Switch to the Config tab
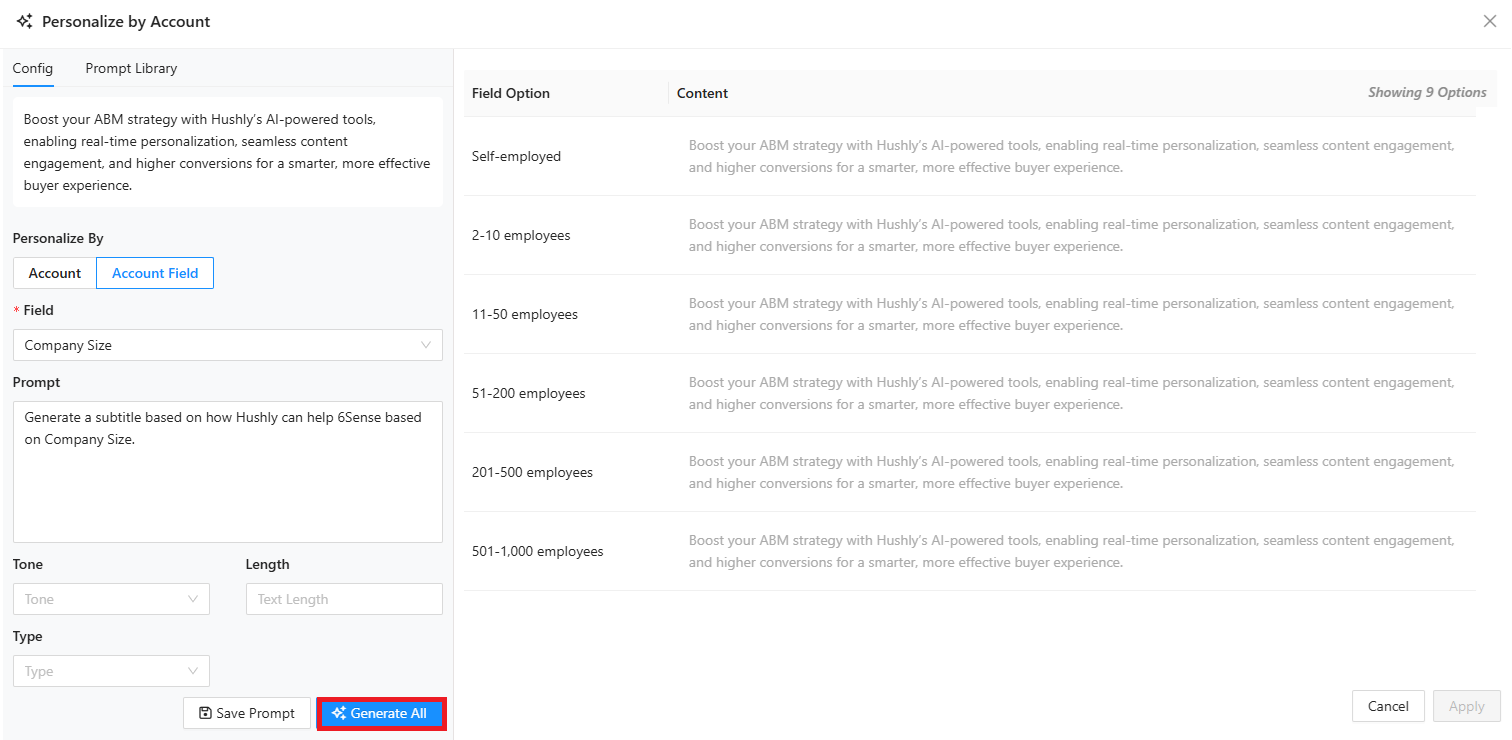The image size is (1512, 740). pyautogui.click(x=33, y=68)
